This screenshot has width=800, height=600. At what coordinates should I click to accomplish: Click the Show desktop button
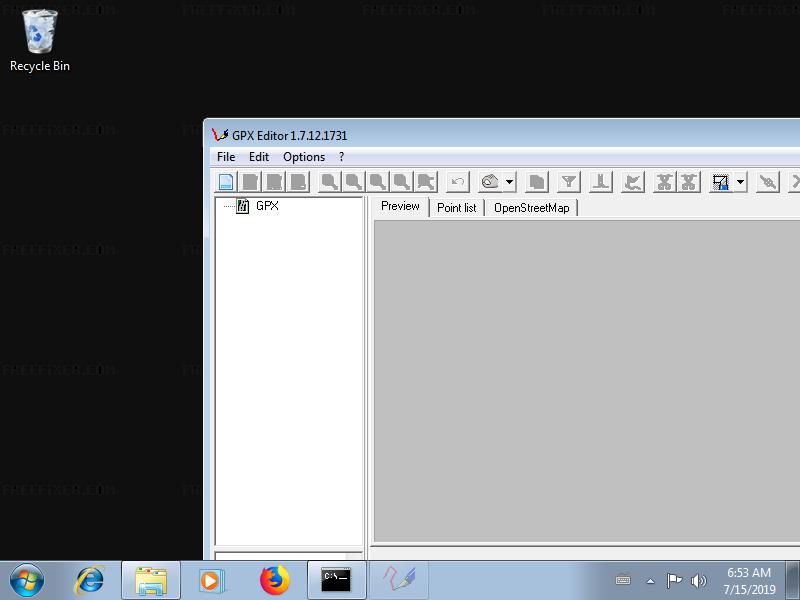[792, 580]
